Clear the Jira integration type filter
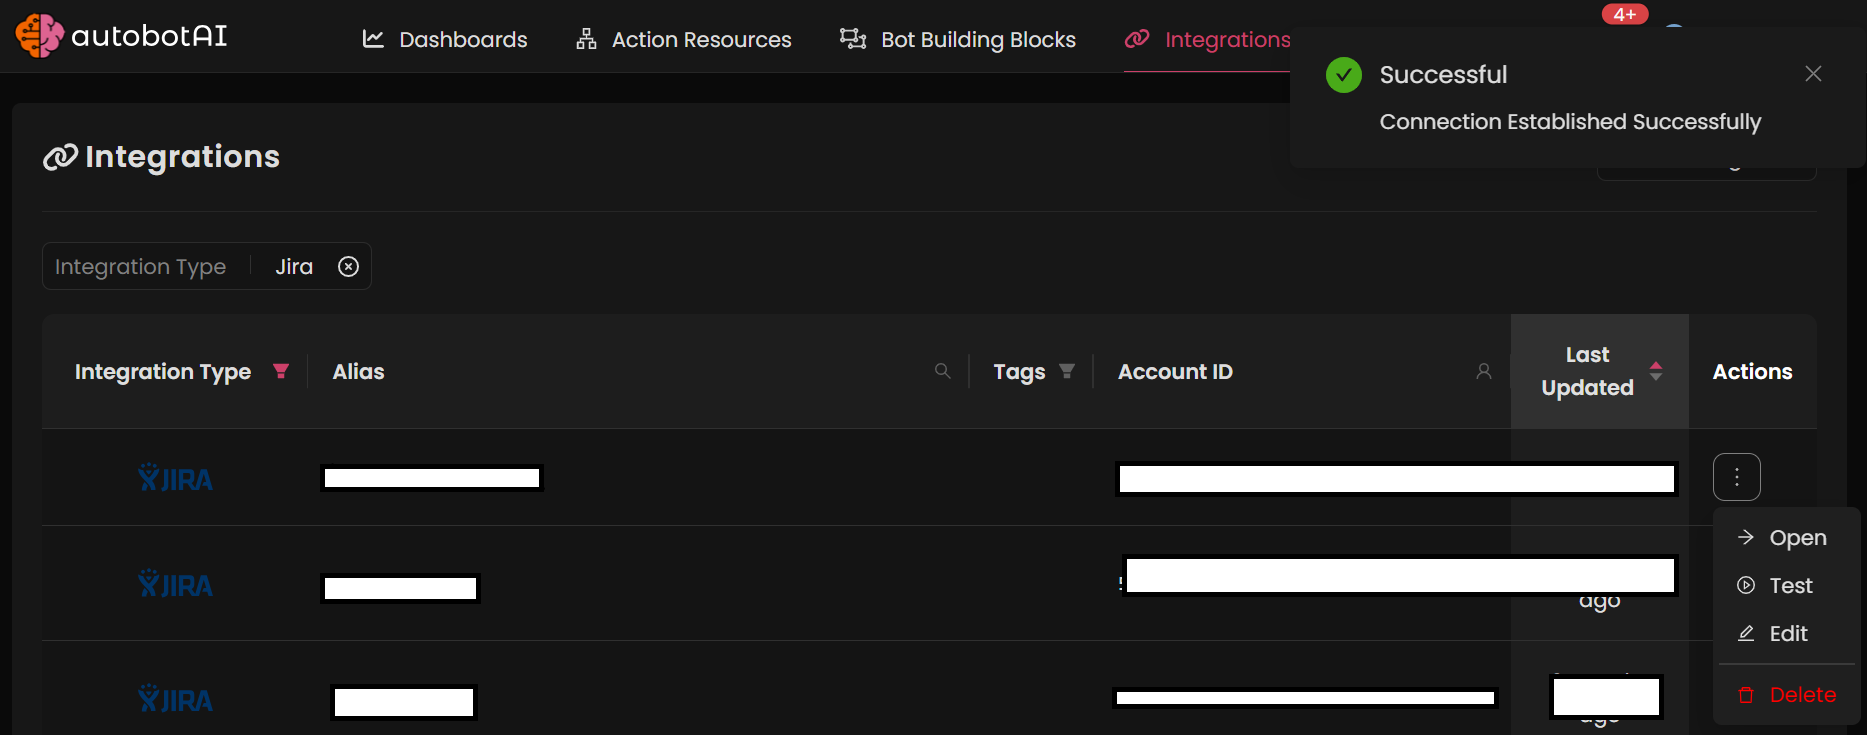This screenshot has width=1867, height=735. click(x=348, y=267)
